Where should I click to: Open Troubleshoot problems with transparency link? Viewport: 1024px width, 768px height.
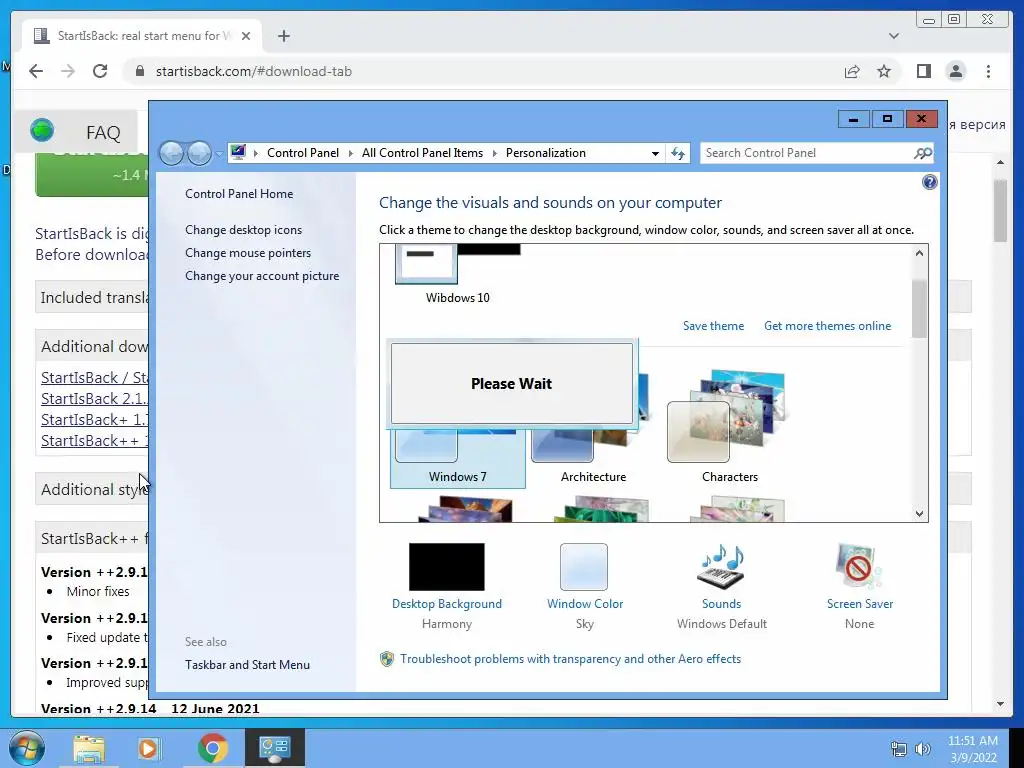(571, 659)
